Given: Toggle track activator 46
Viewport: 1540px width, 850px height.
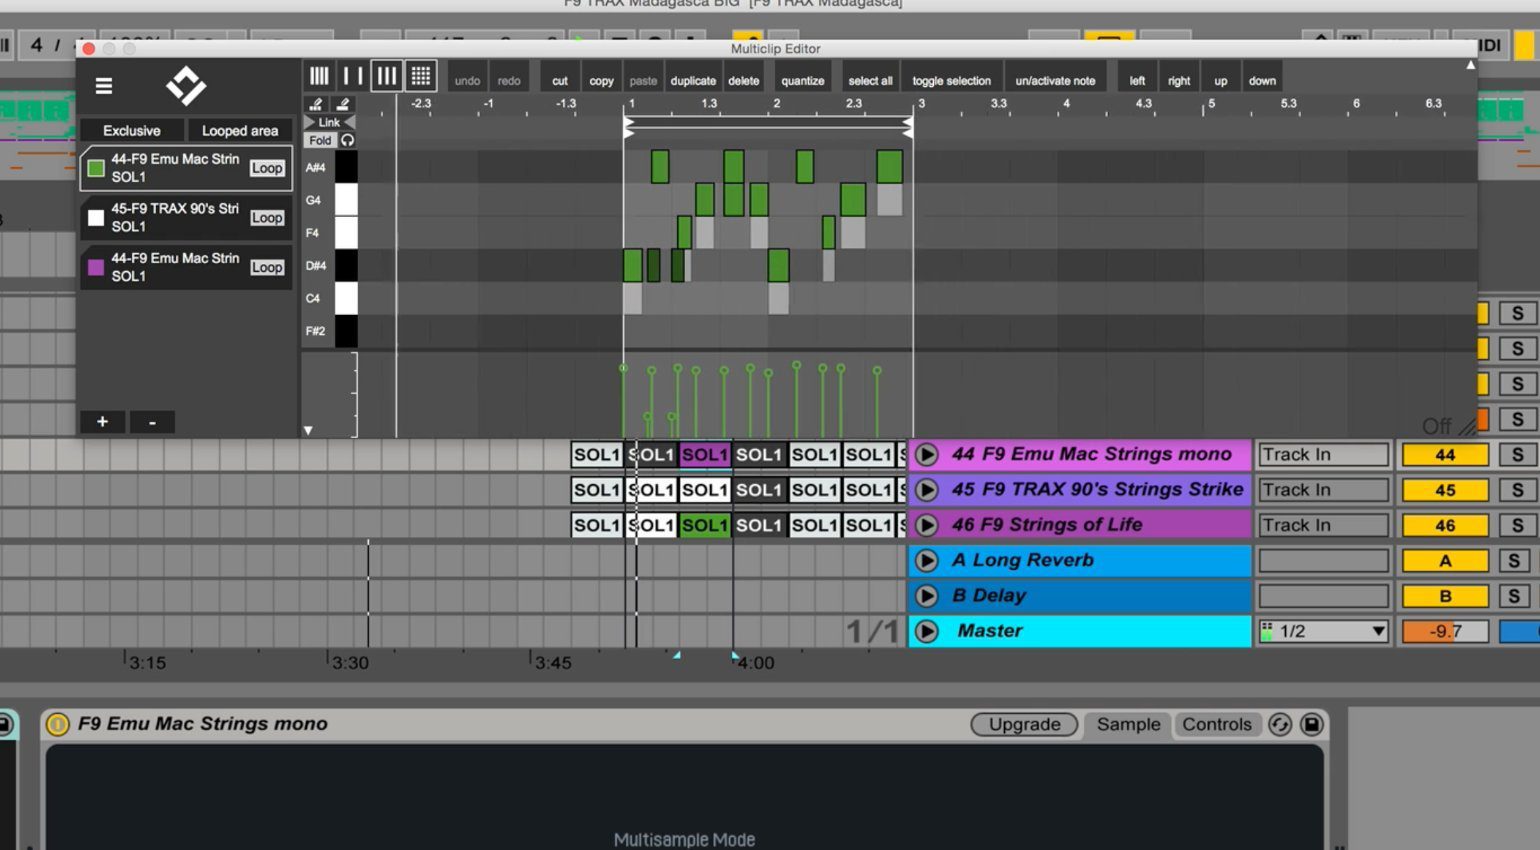Looking at the screenshot, I should [1445, 525].
